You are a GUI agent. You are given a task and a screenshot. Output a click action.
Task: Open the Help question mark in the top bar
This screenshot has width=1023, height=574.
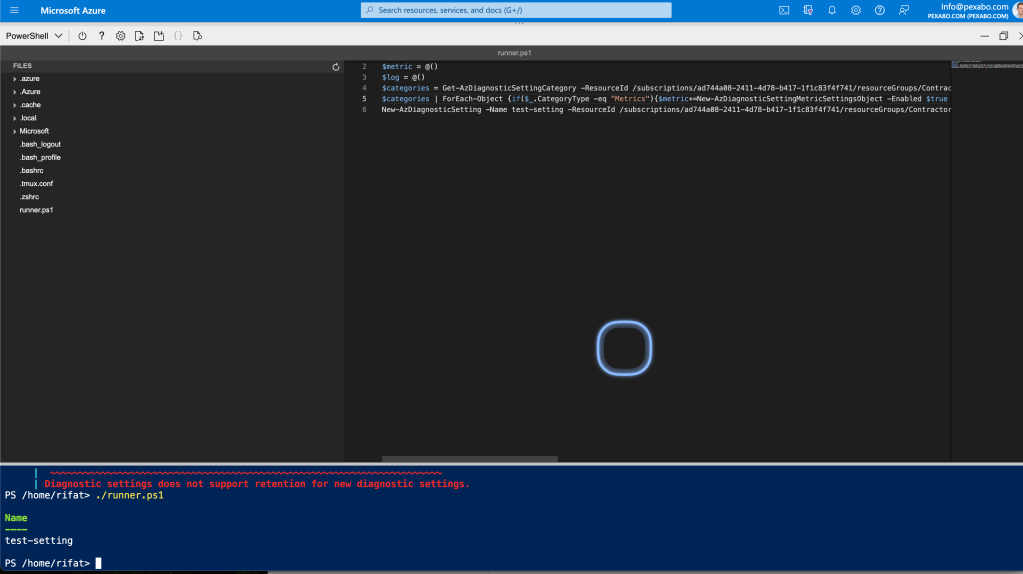coord(879,10)
